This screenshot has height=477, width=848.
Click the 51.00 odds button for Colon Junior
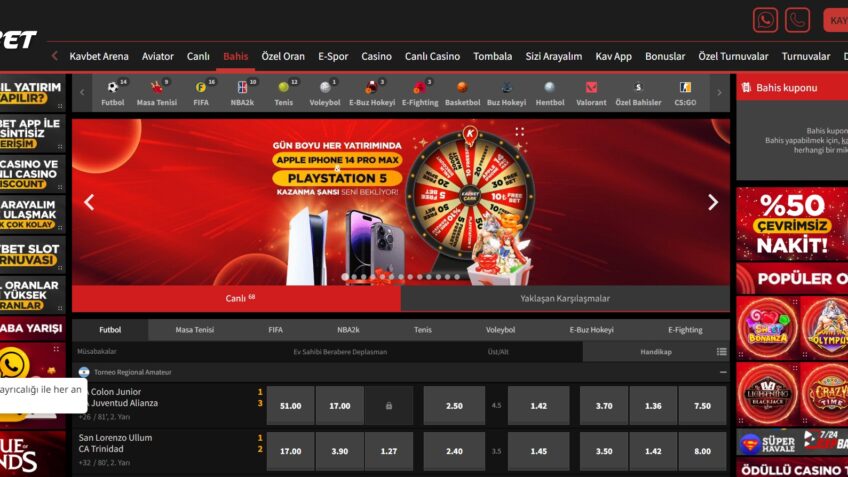tap(290, 406)
